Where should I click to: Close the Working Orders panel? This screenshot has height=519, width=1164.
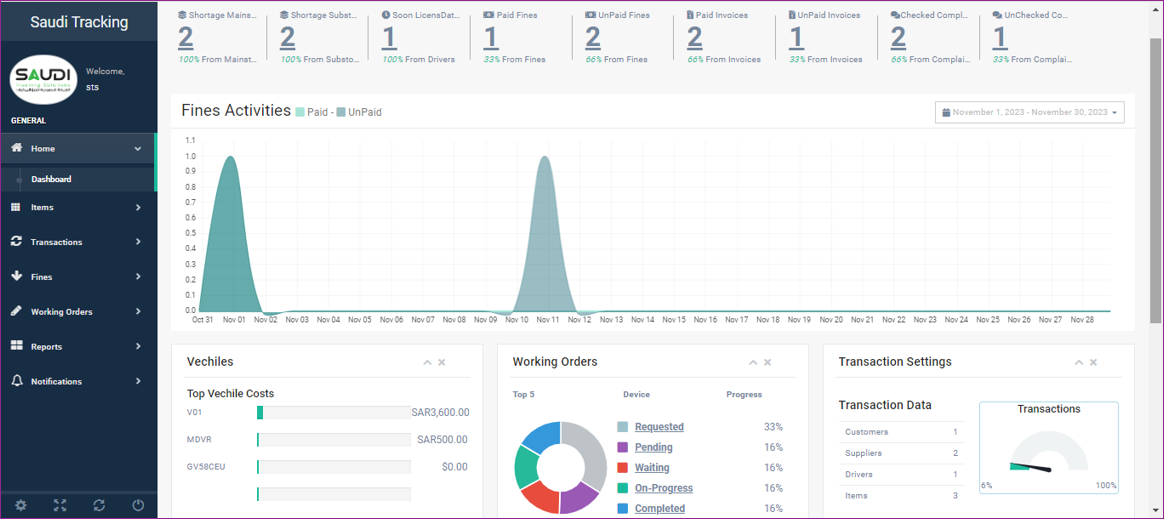click(768, 362)
